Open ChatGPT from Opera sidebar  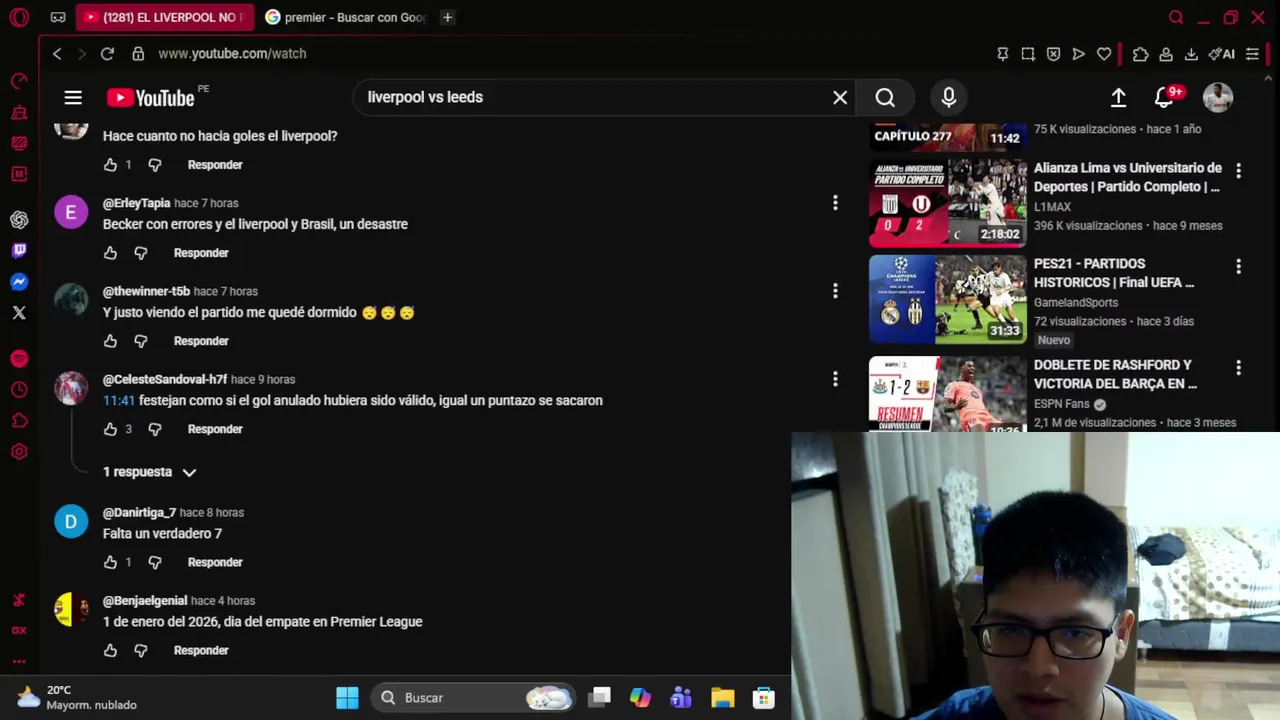coord(19,220)
